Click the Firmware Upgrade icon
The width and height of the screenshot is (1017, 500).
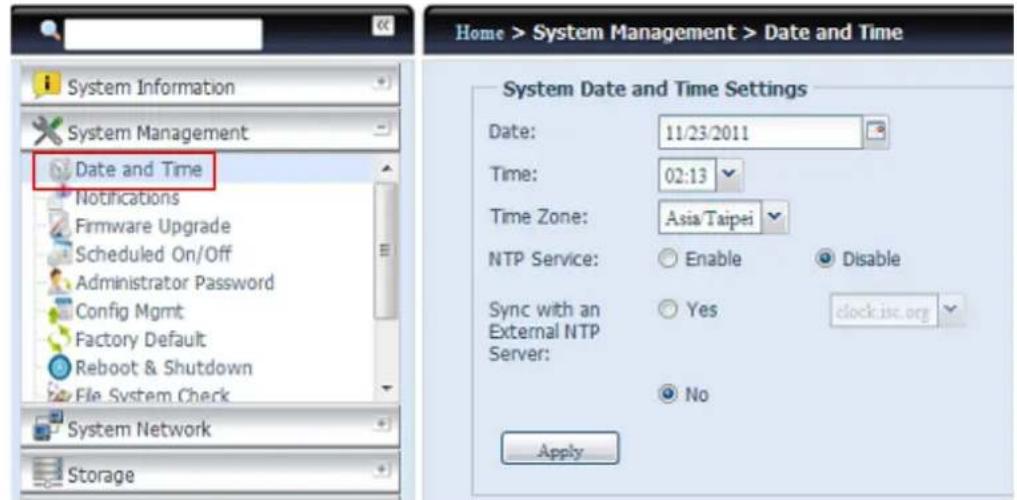coord(59,224)
